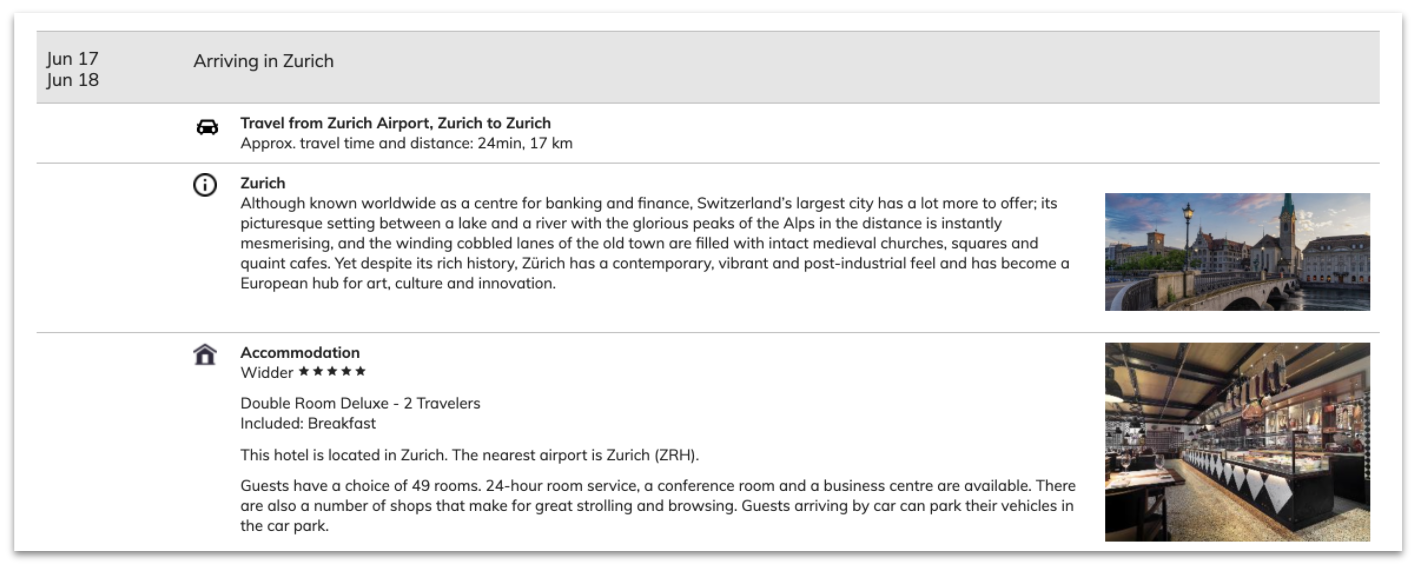The height and width of the screenshot is (568, 1416).
Task: Click the Zurich description paragraph
Action: [655, 243]
